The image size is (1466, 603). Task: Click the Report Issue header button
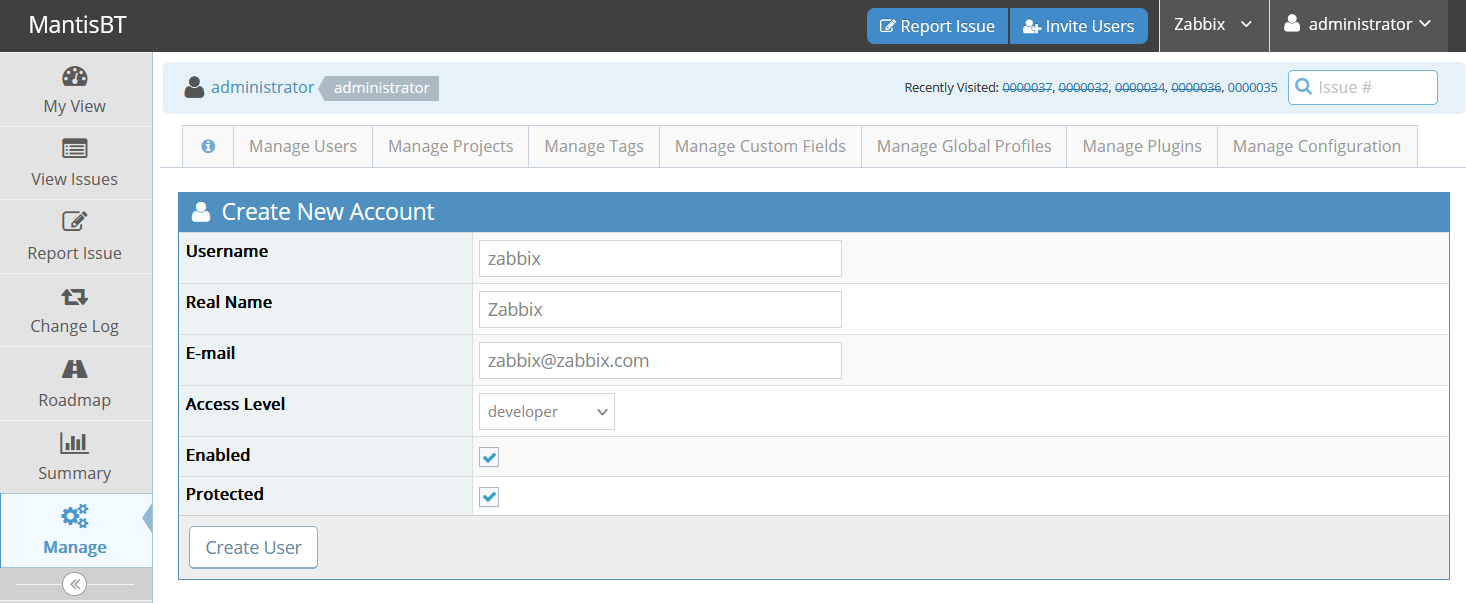pyautogui.click(x=937, y=26)
